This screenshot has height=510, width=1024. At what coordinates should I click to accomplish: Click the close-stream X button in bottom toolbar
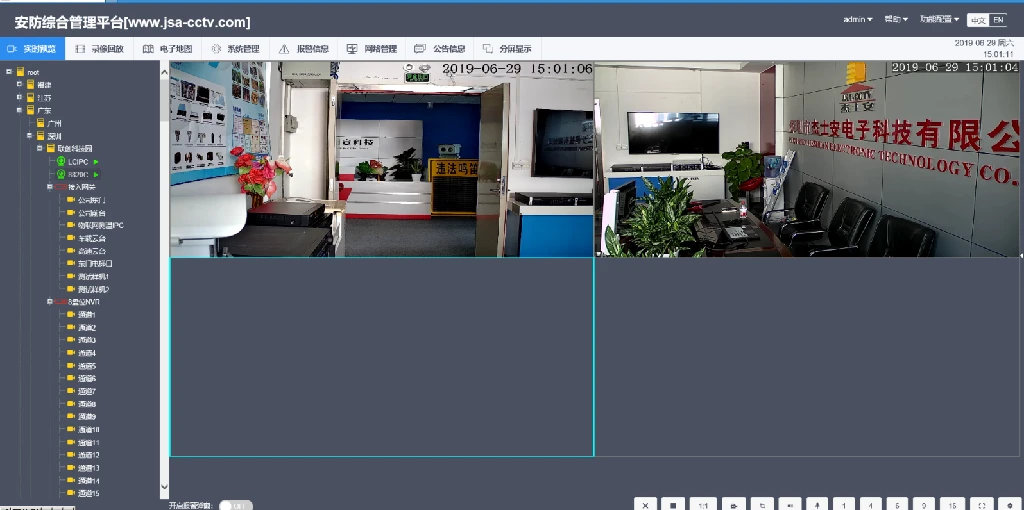(x=646, y=505)
